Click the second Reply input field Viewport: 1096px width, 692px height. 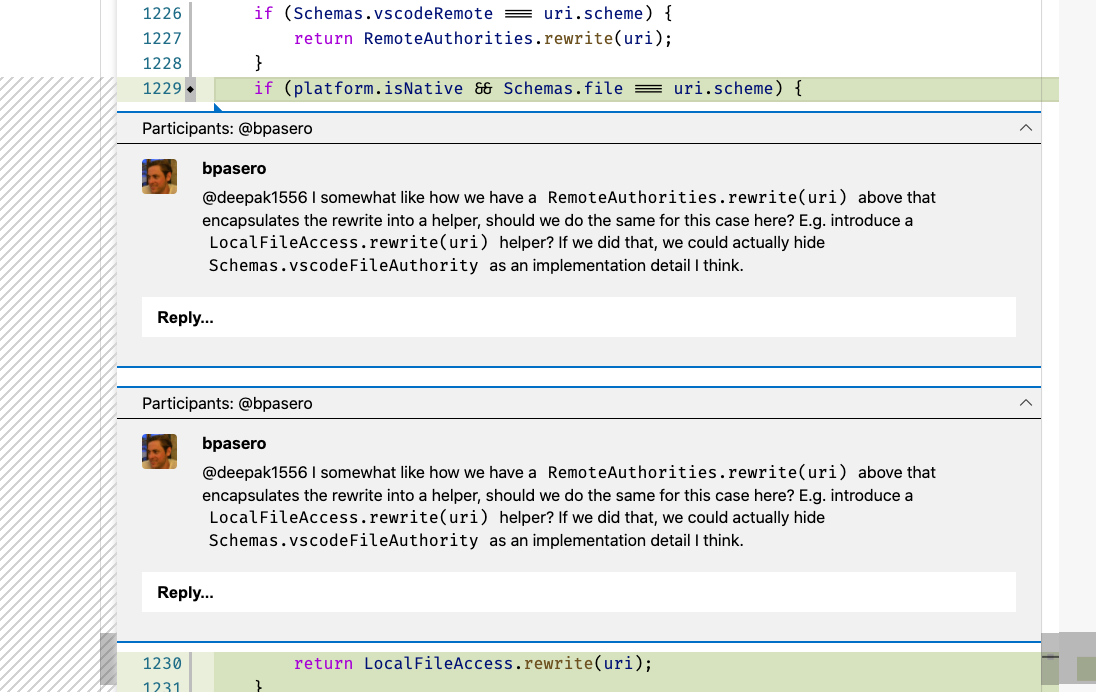(x=578, y=591)
